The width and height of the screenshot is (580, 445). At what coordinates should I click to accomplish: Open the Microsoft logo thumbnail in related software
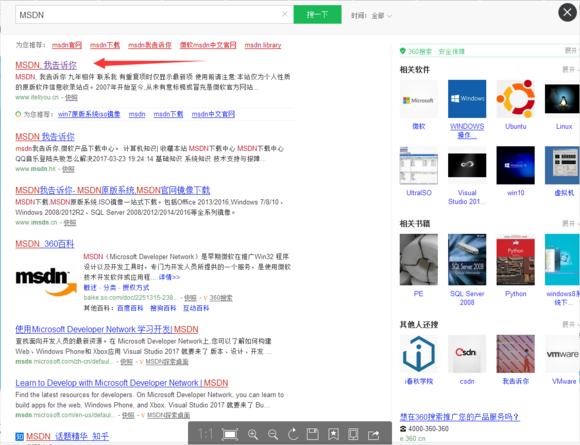pos(418,99)
